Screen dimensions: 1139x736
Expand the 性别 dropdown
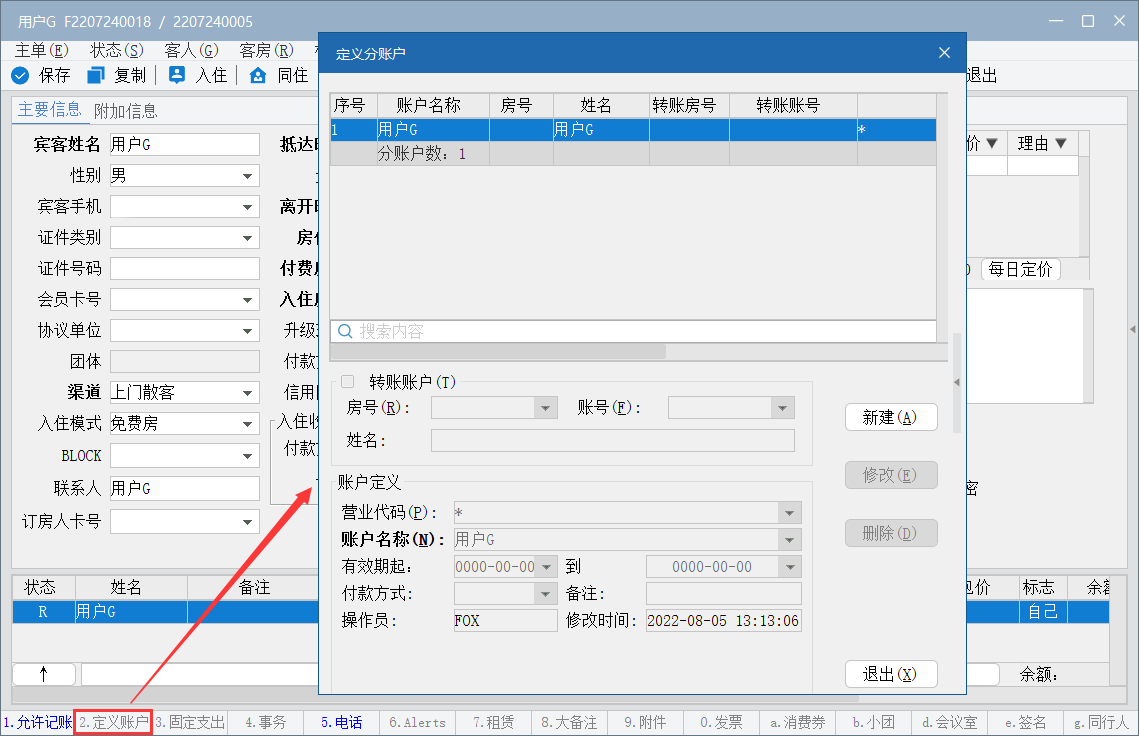[x=247, y=176]
